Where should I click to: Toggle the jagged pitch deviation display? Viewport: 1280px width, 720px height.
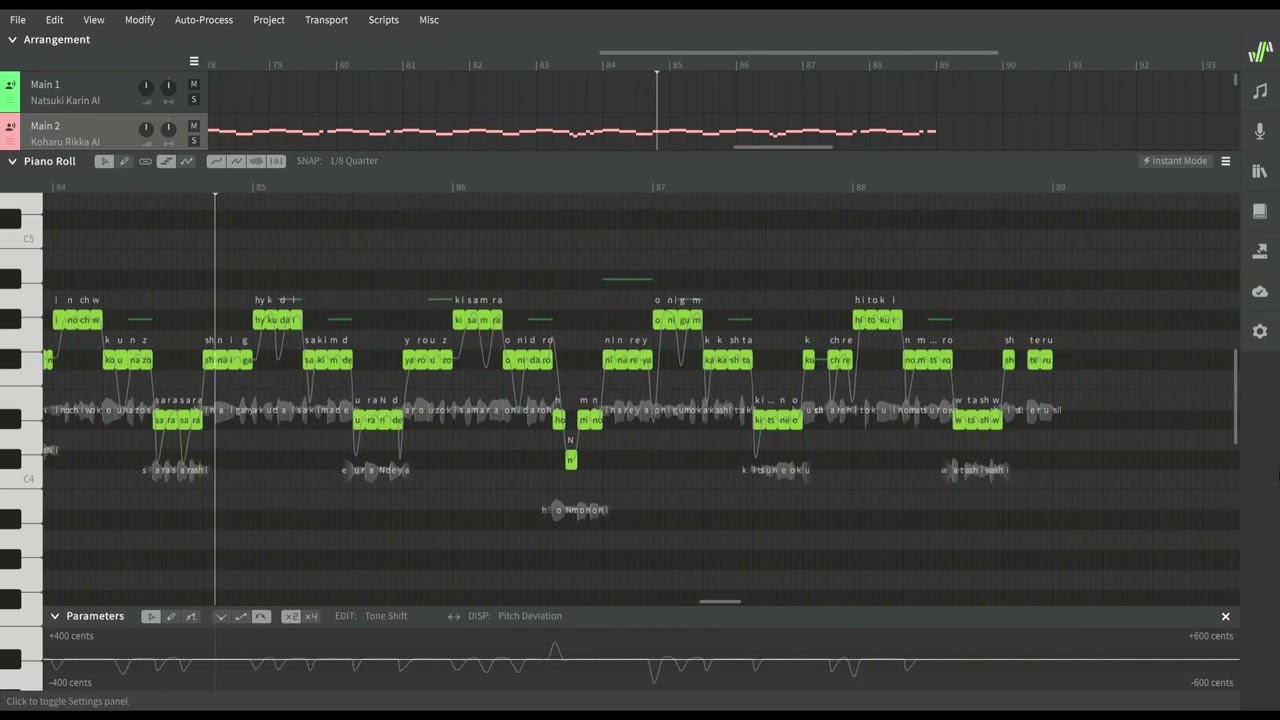[236, 161]
